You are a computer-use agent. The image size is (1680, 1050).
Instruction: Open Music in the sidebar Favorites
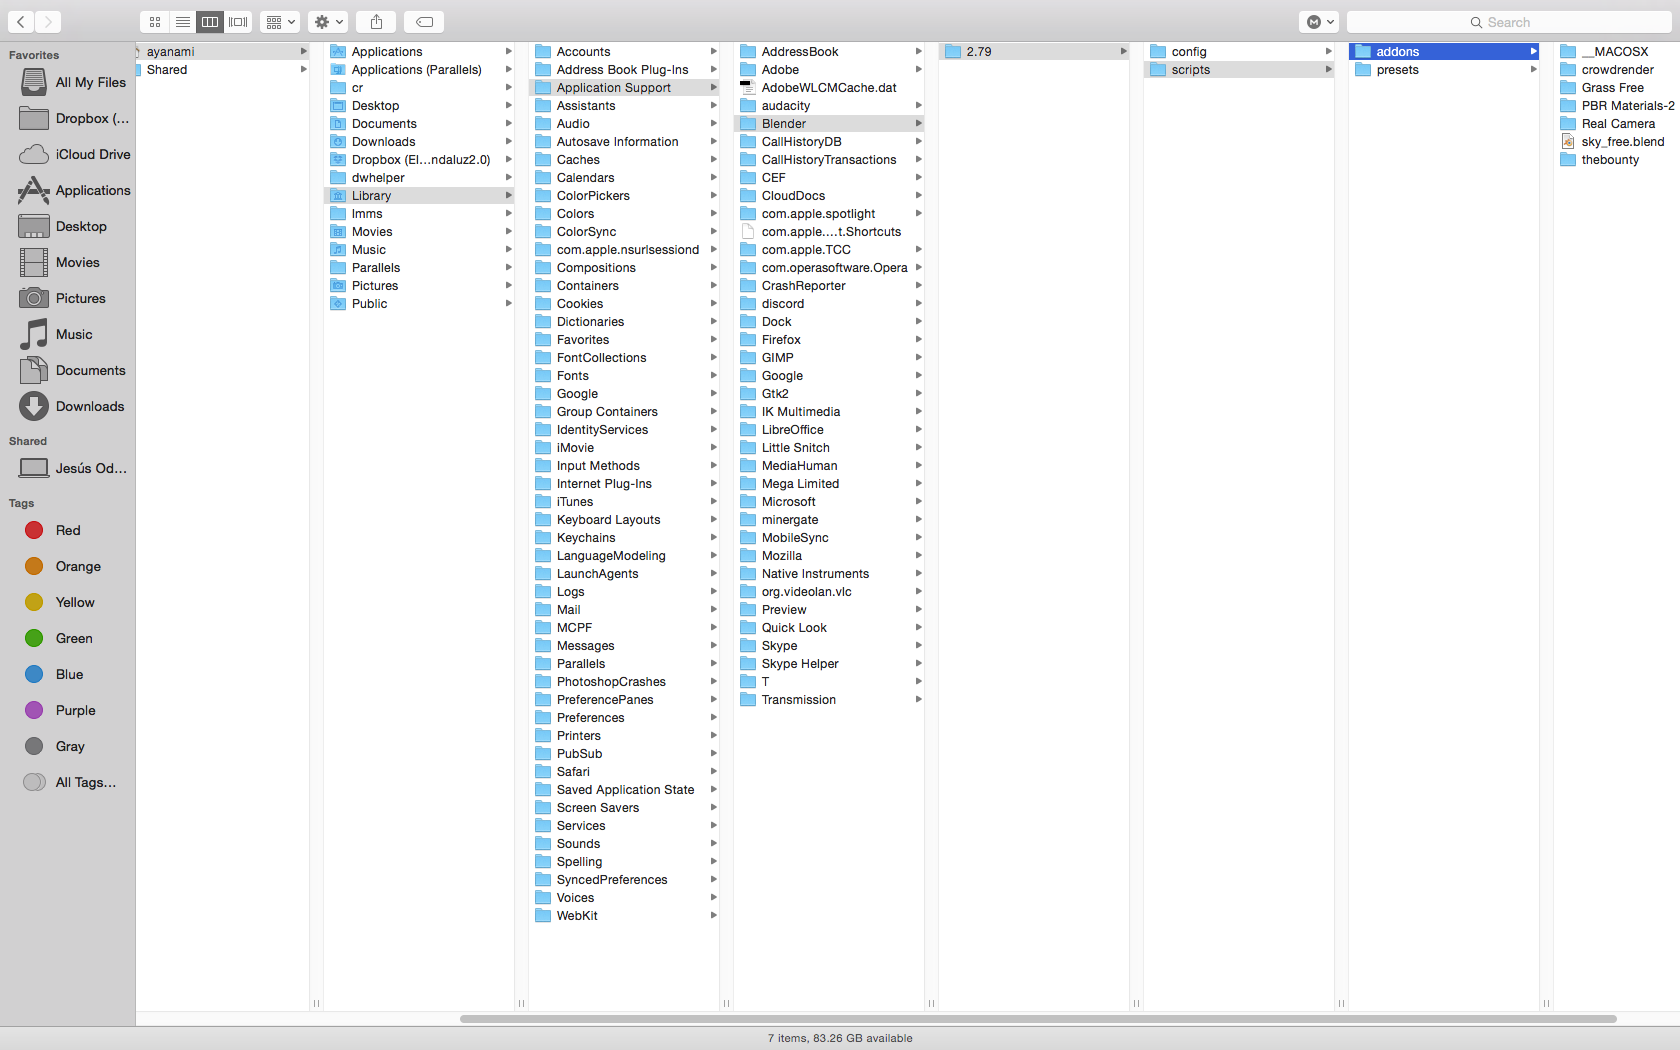pos(68,334)
